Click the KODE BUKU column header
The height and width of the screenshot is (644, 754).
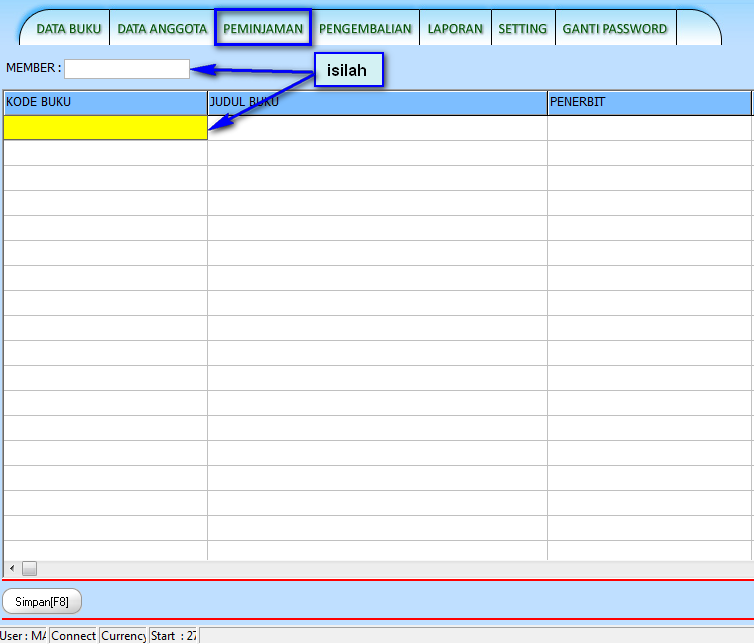pos(105,102)
